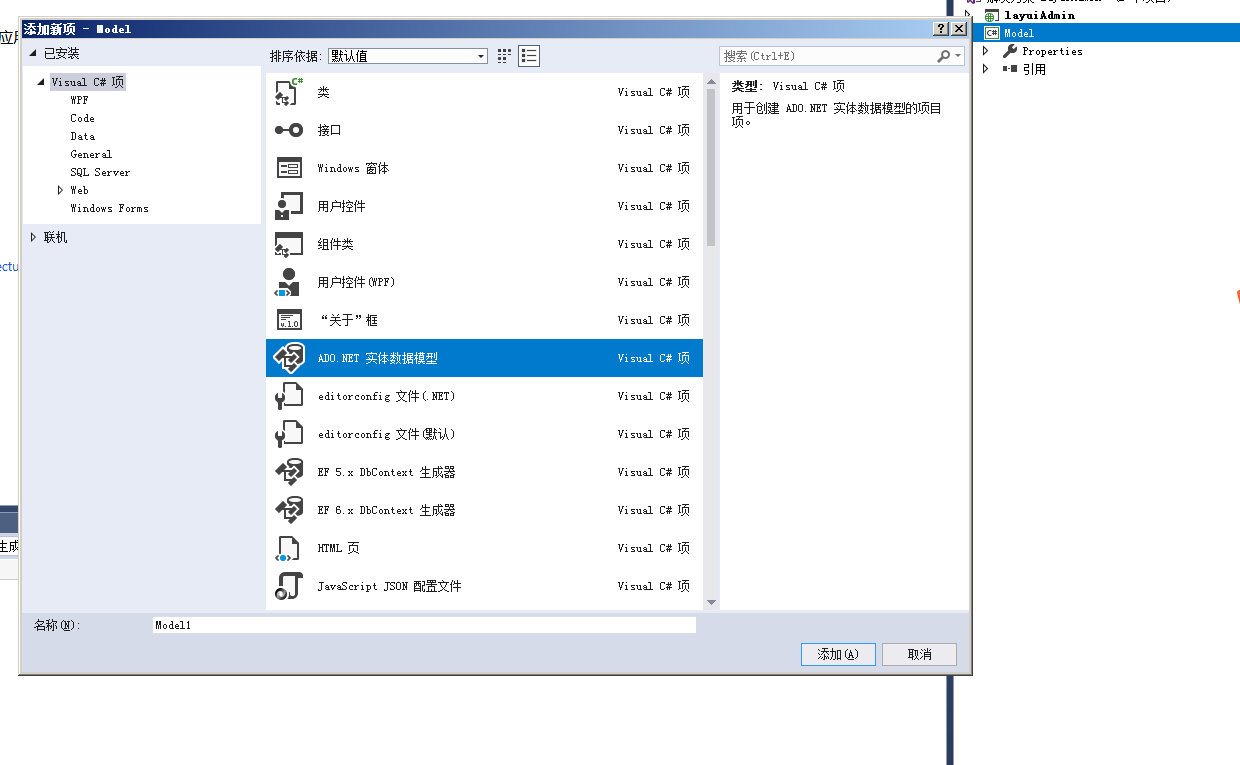
Task: Click the search magnifier icon
Action: click(x=943, y=56)
